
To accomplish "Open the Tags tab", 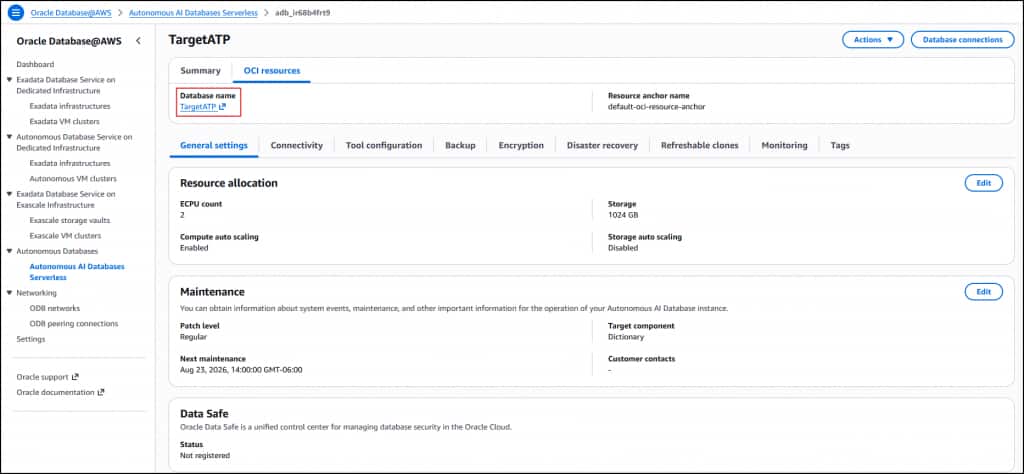I will pyautogui.click(x=840, y=146).
